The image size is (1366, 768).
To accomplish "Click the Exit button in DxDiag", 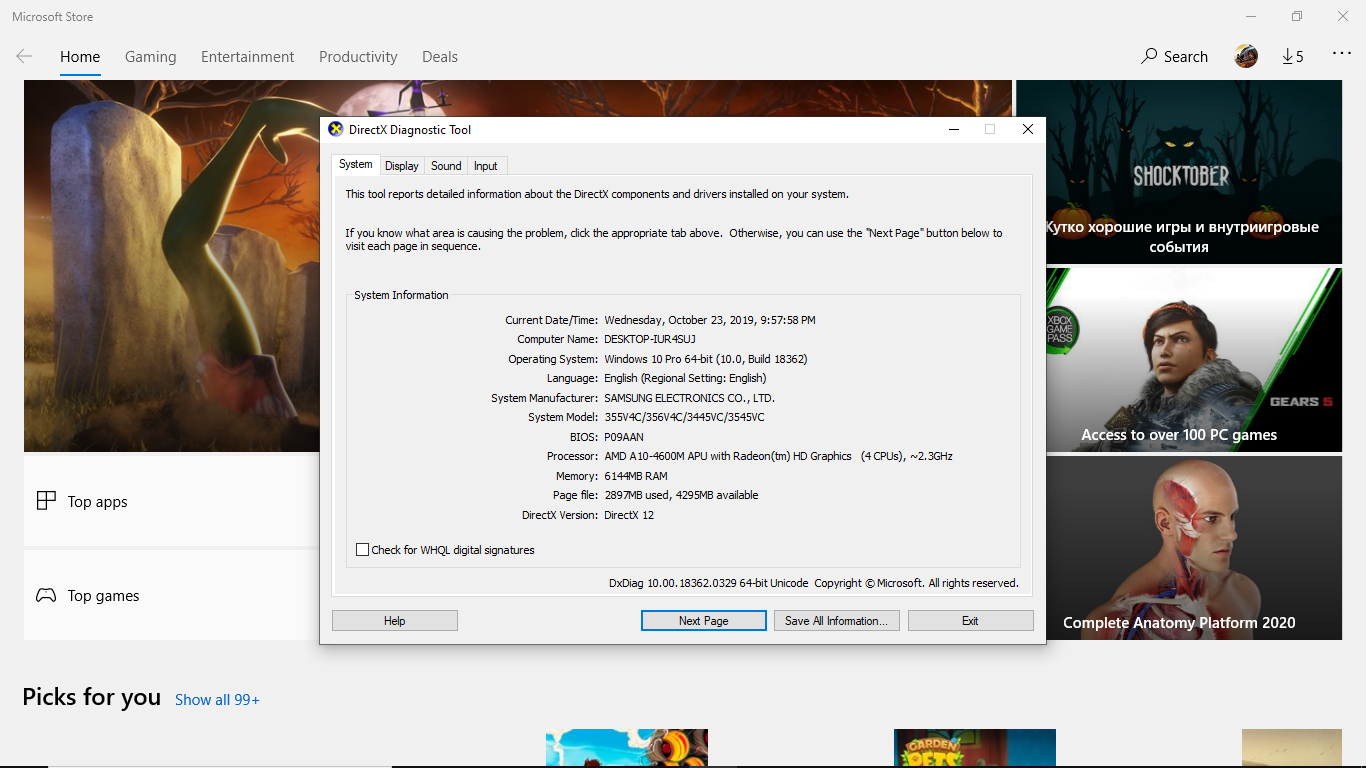I will [970, 621].
